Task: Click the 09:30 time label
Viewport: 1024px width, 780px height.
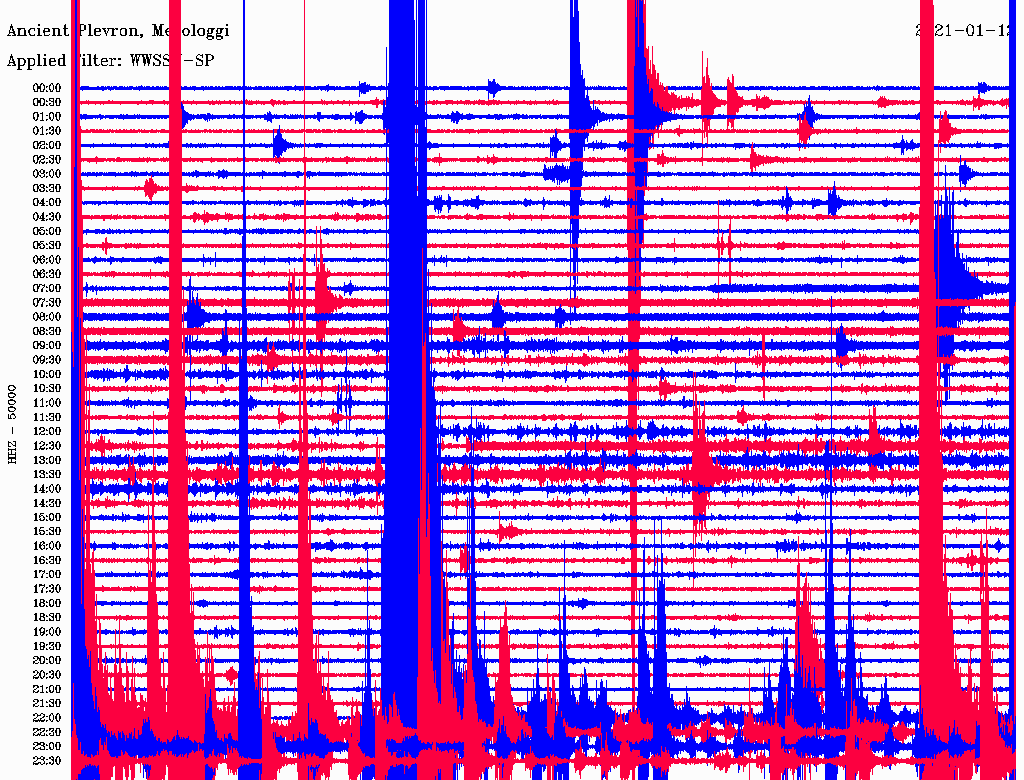Action: click(47, 360)
